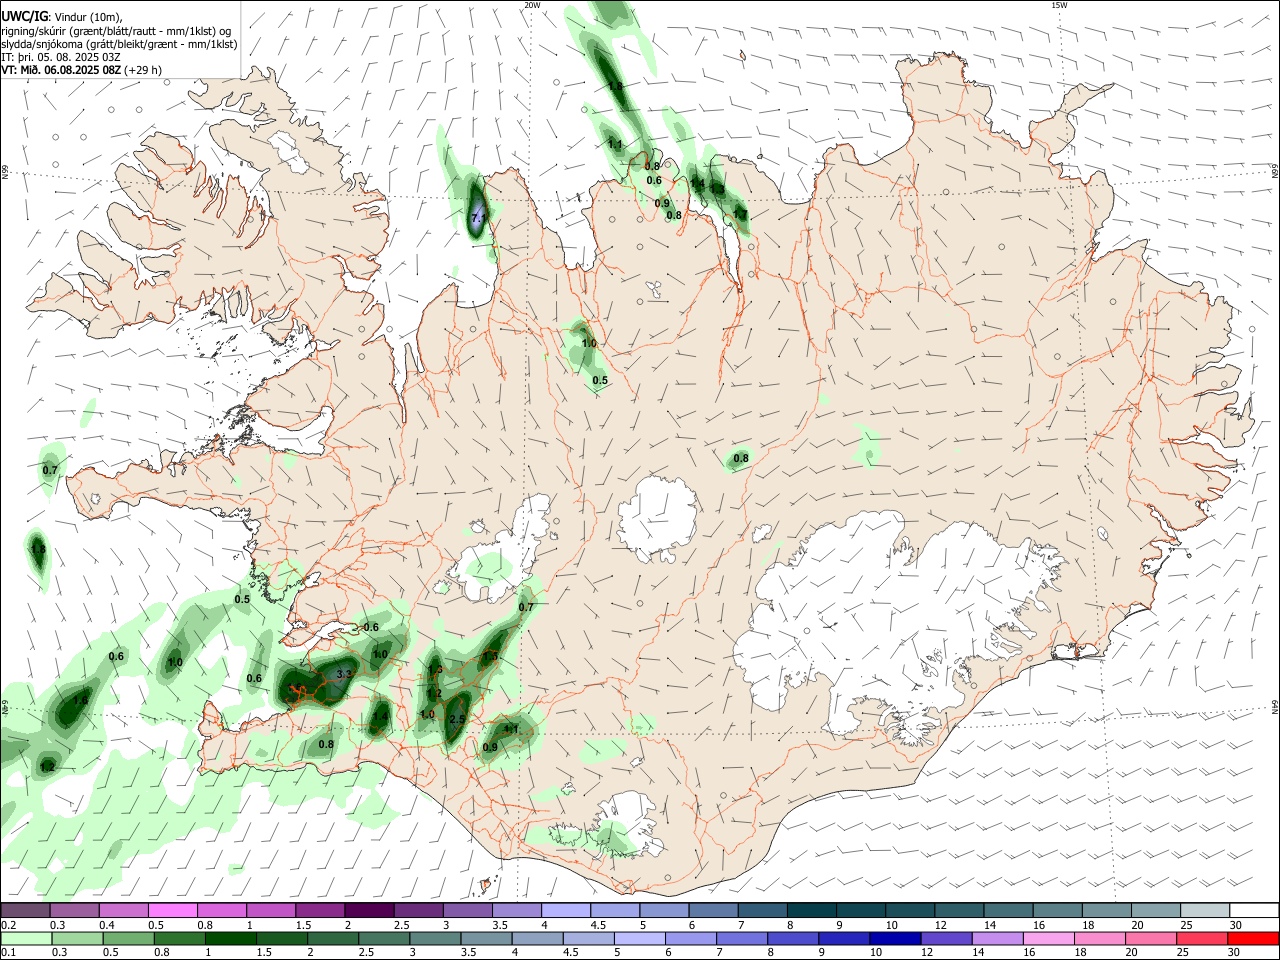Click the deep blue 10–12 rain legend swatch
Image resolution: width=1280 pixels, height=960 pixels.
tap(895, 938)
